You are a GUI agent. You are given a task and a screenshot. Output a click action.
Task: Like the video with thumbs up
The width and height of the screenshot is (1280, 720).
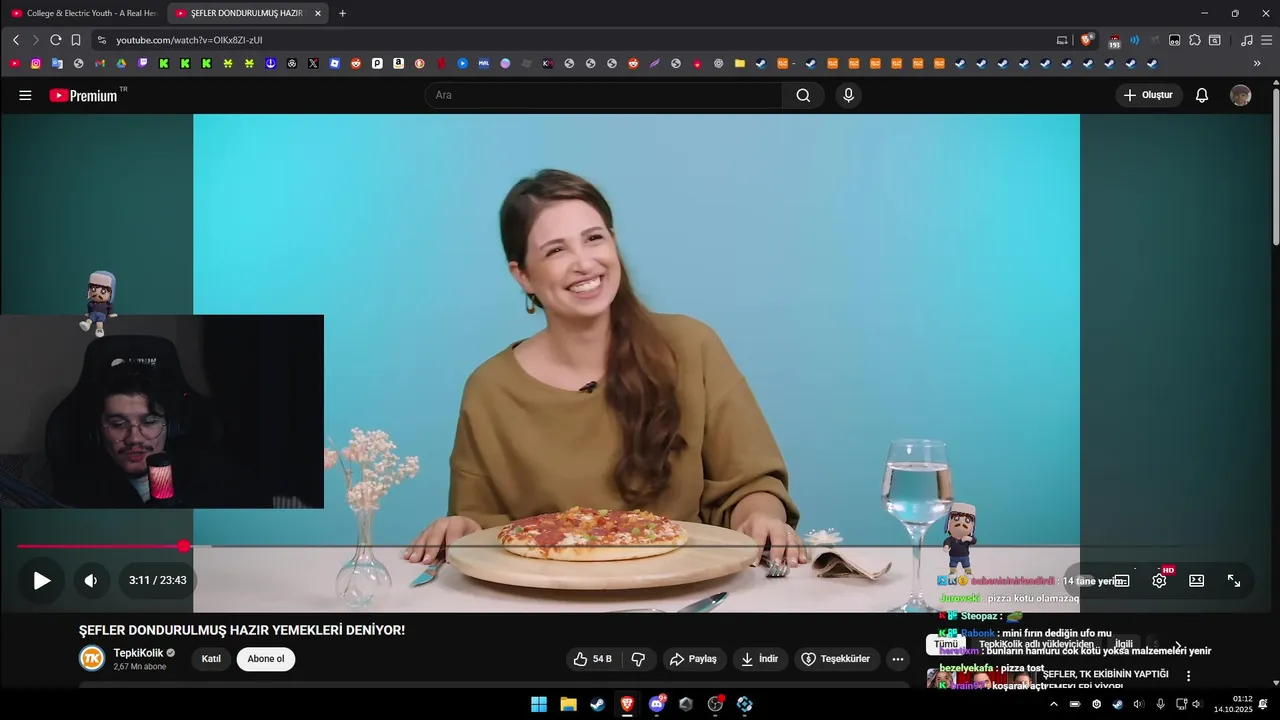pos(591,659)
